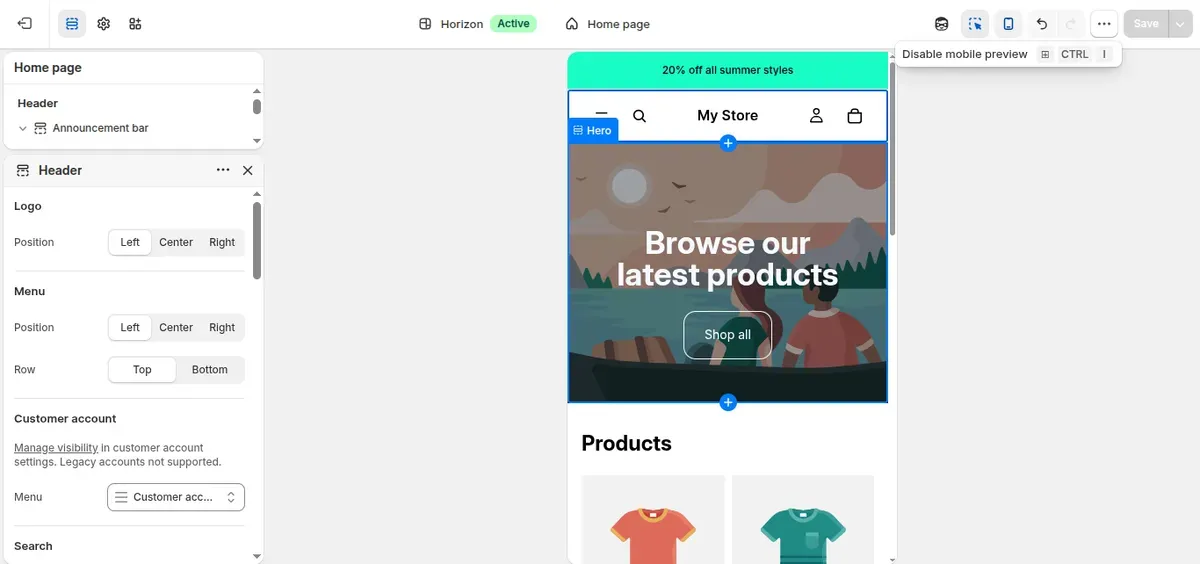Viewport: 1200px width, 564px height.
Task: Follow the Manage visibility link
Action: point(56,448)
